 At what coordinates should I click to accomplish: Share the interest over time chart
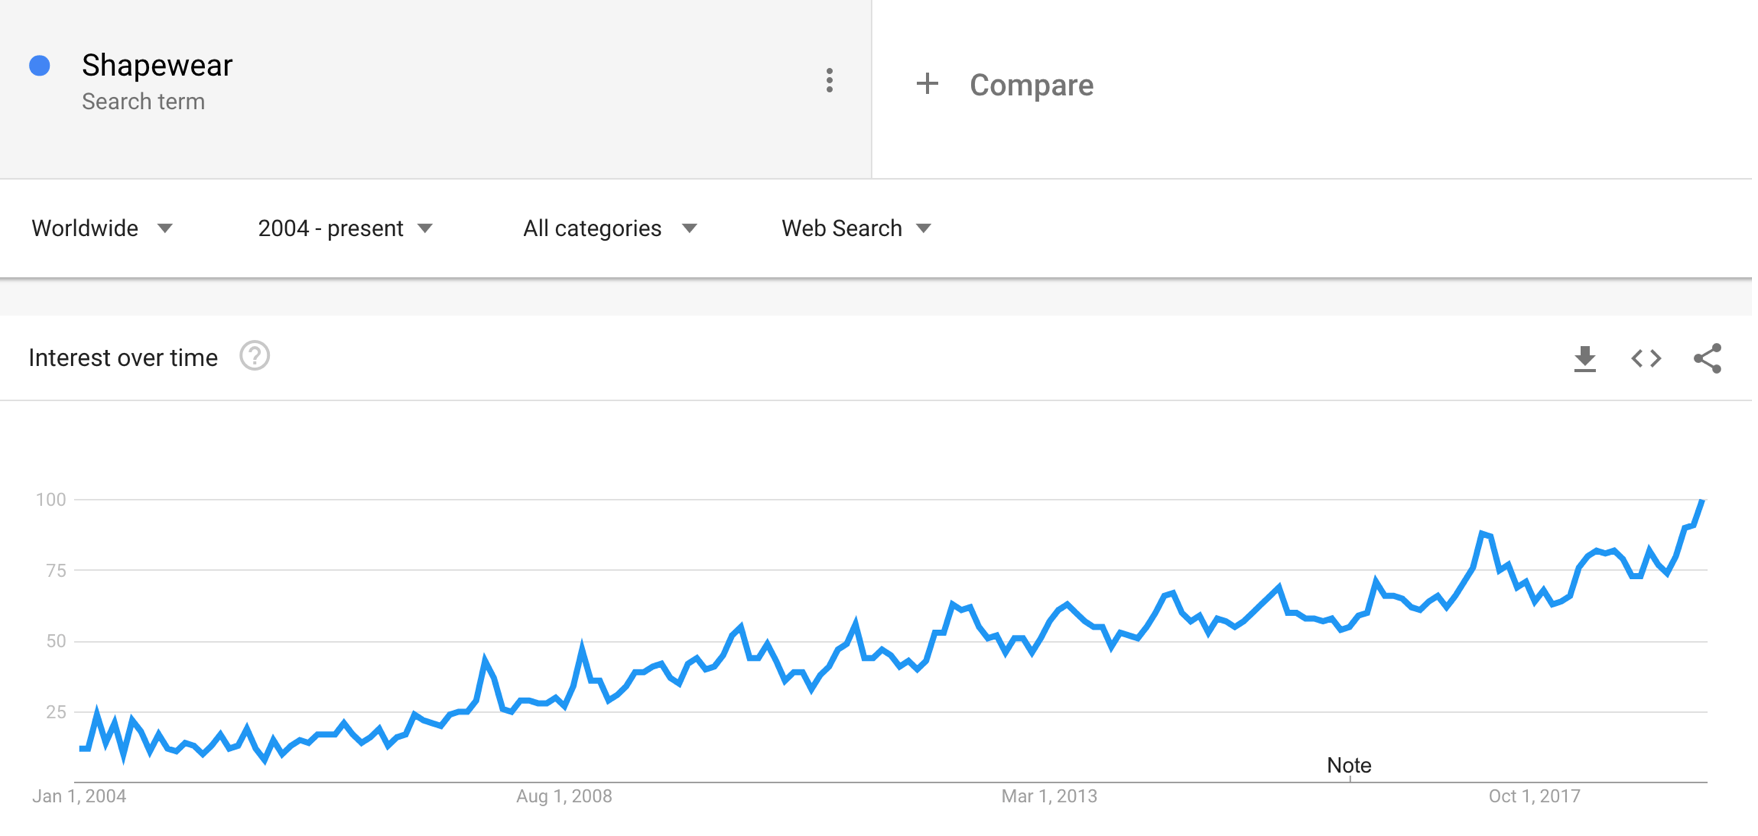pos(1707,358)
